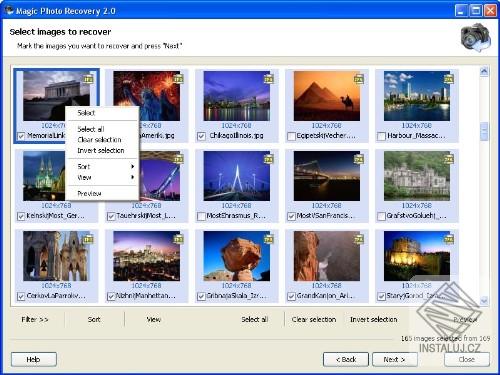Open the Sort dropdown in bottom toolbar
Screen dimensions: 500x375
pyautogui.click(x=94, y=319)
